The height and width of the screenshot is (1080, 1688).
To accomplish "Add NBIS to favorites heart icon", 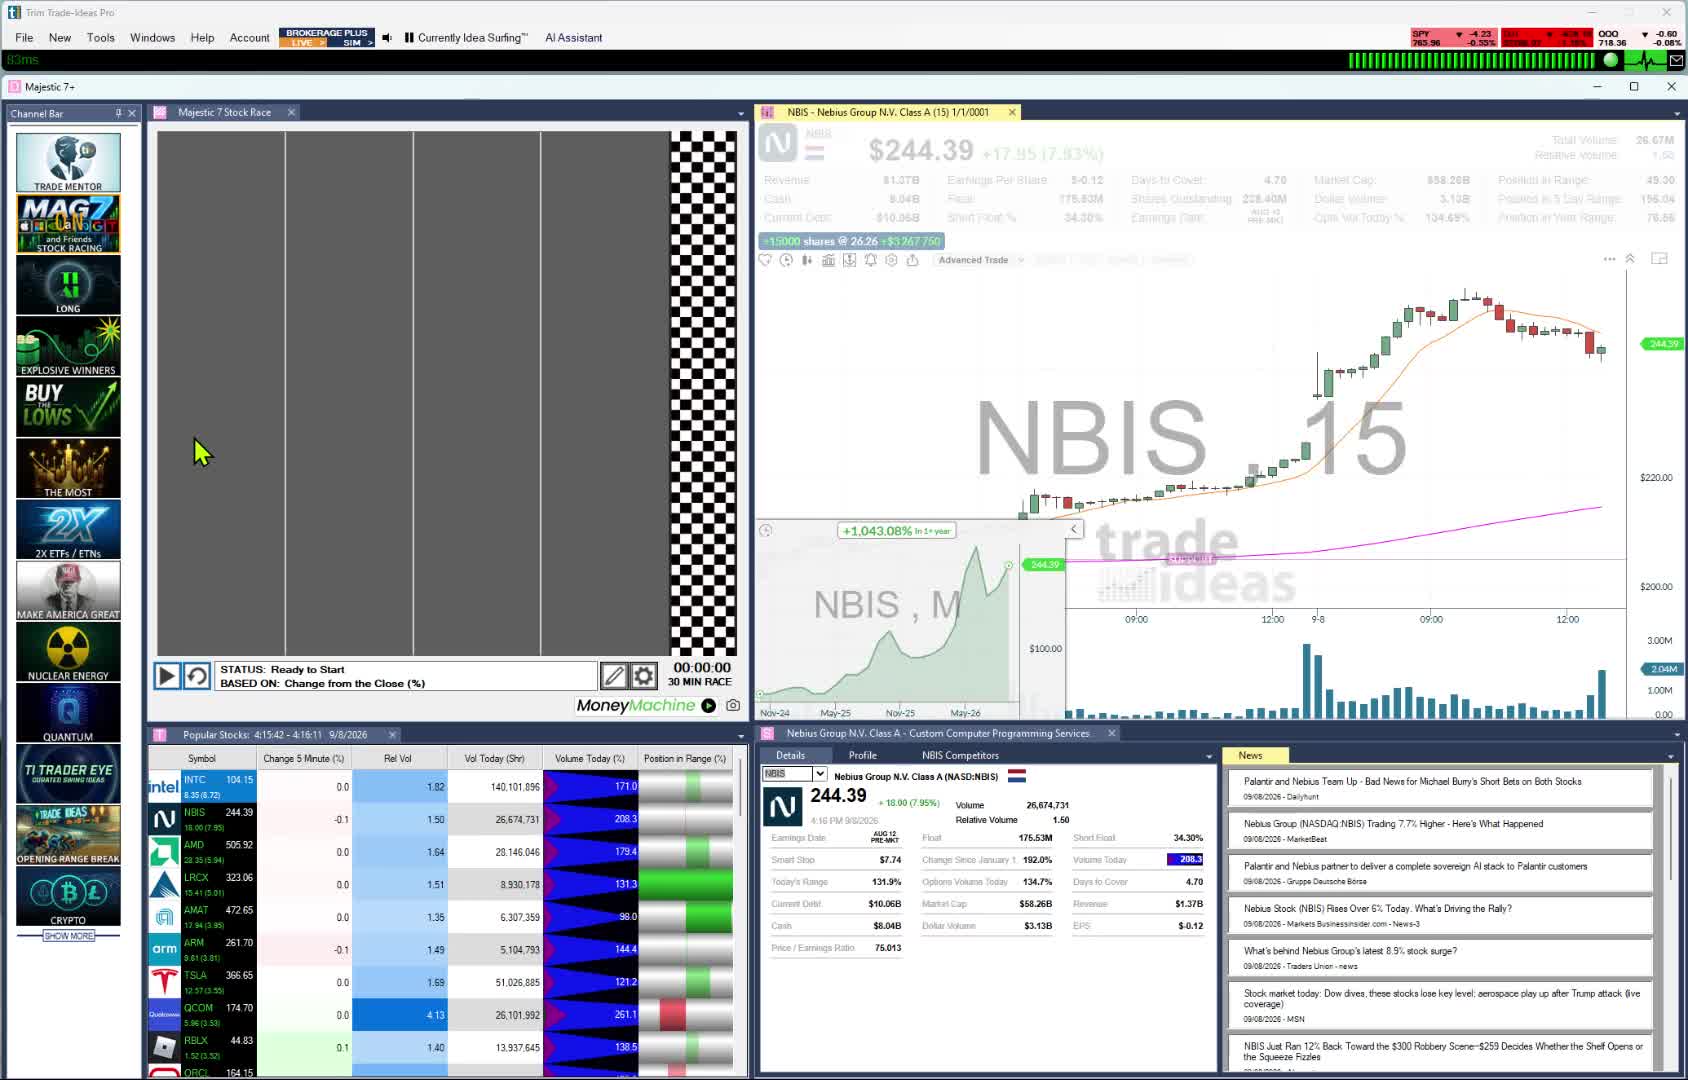I will [x=765, y=260].
